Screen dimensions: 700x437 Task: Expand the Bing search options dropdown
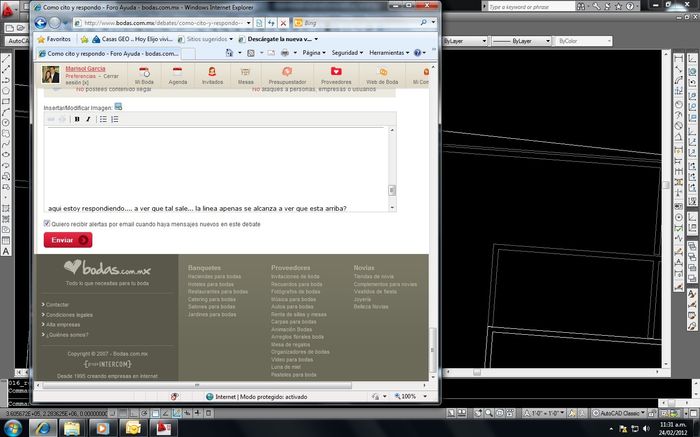(433, 22)
